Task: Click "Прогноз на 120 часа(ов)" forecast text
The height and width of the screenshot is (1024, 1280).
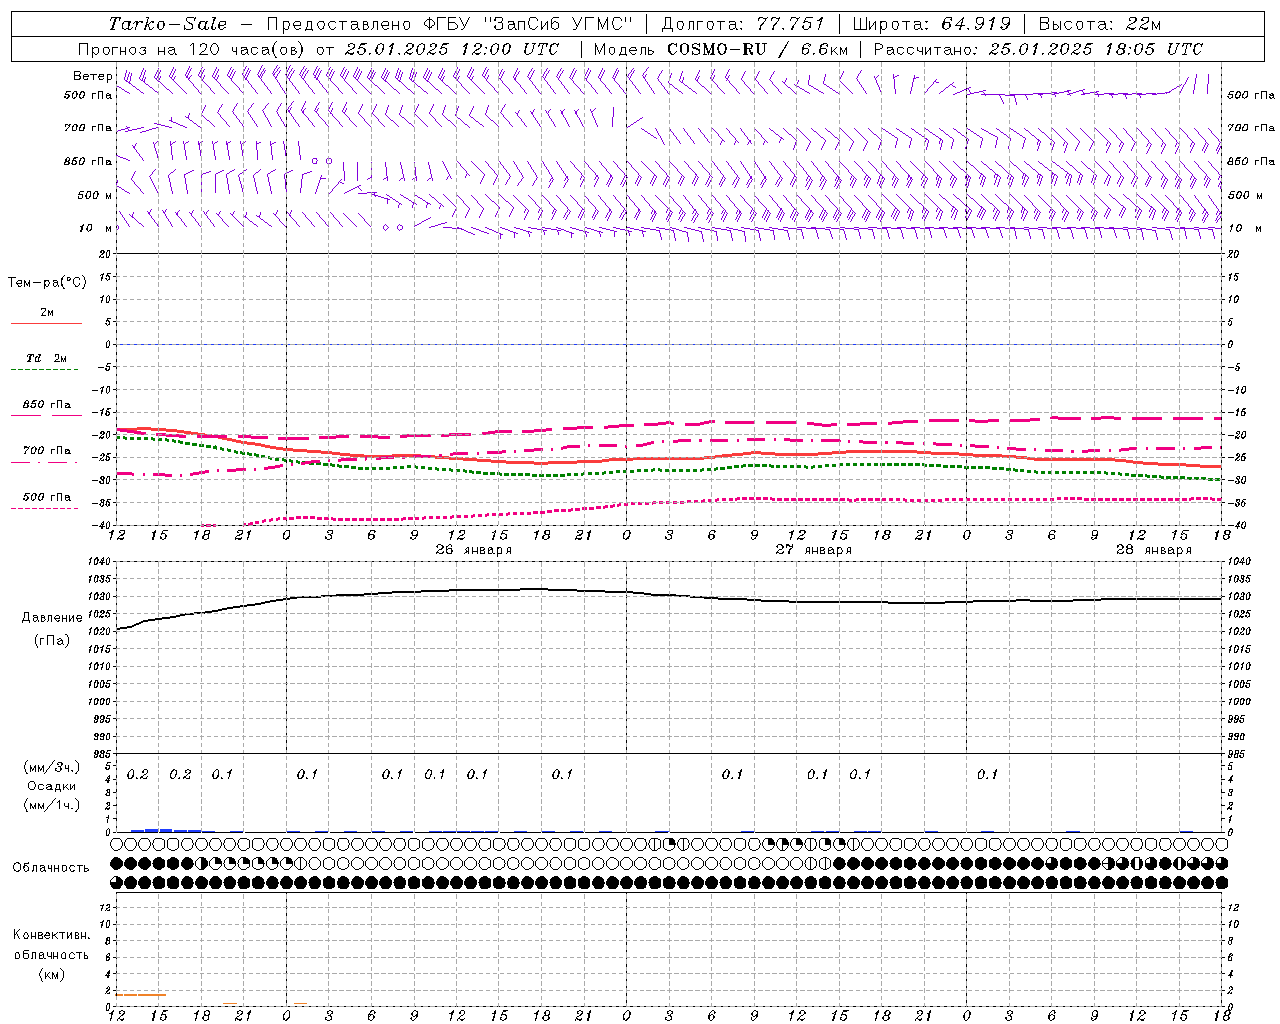Action: point(192,49)
